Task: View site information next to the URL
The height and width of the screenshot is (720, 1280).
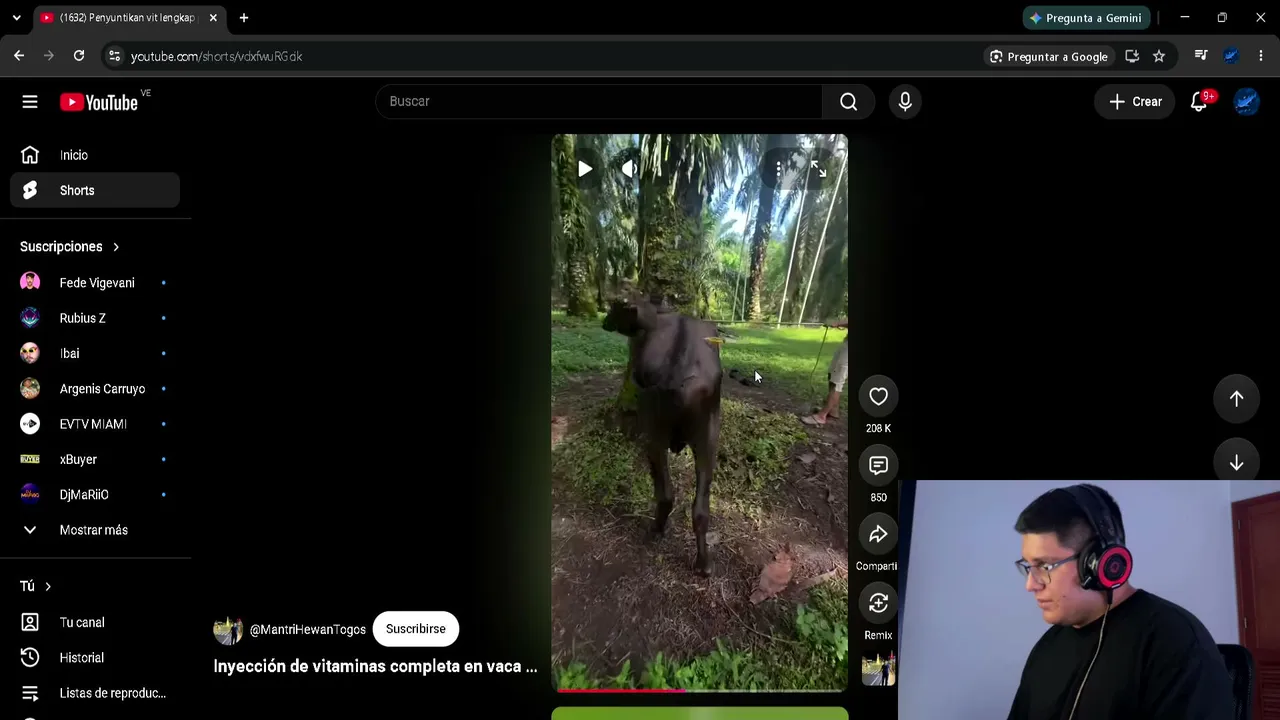Action: click(114, 56)
